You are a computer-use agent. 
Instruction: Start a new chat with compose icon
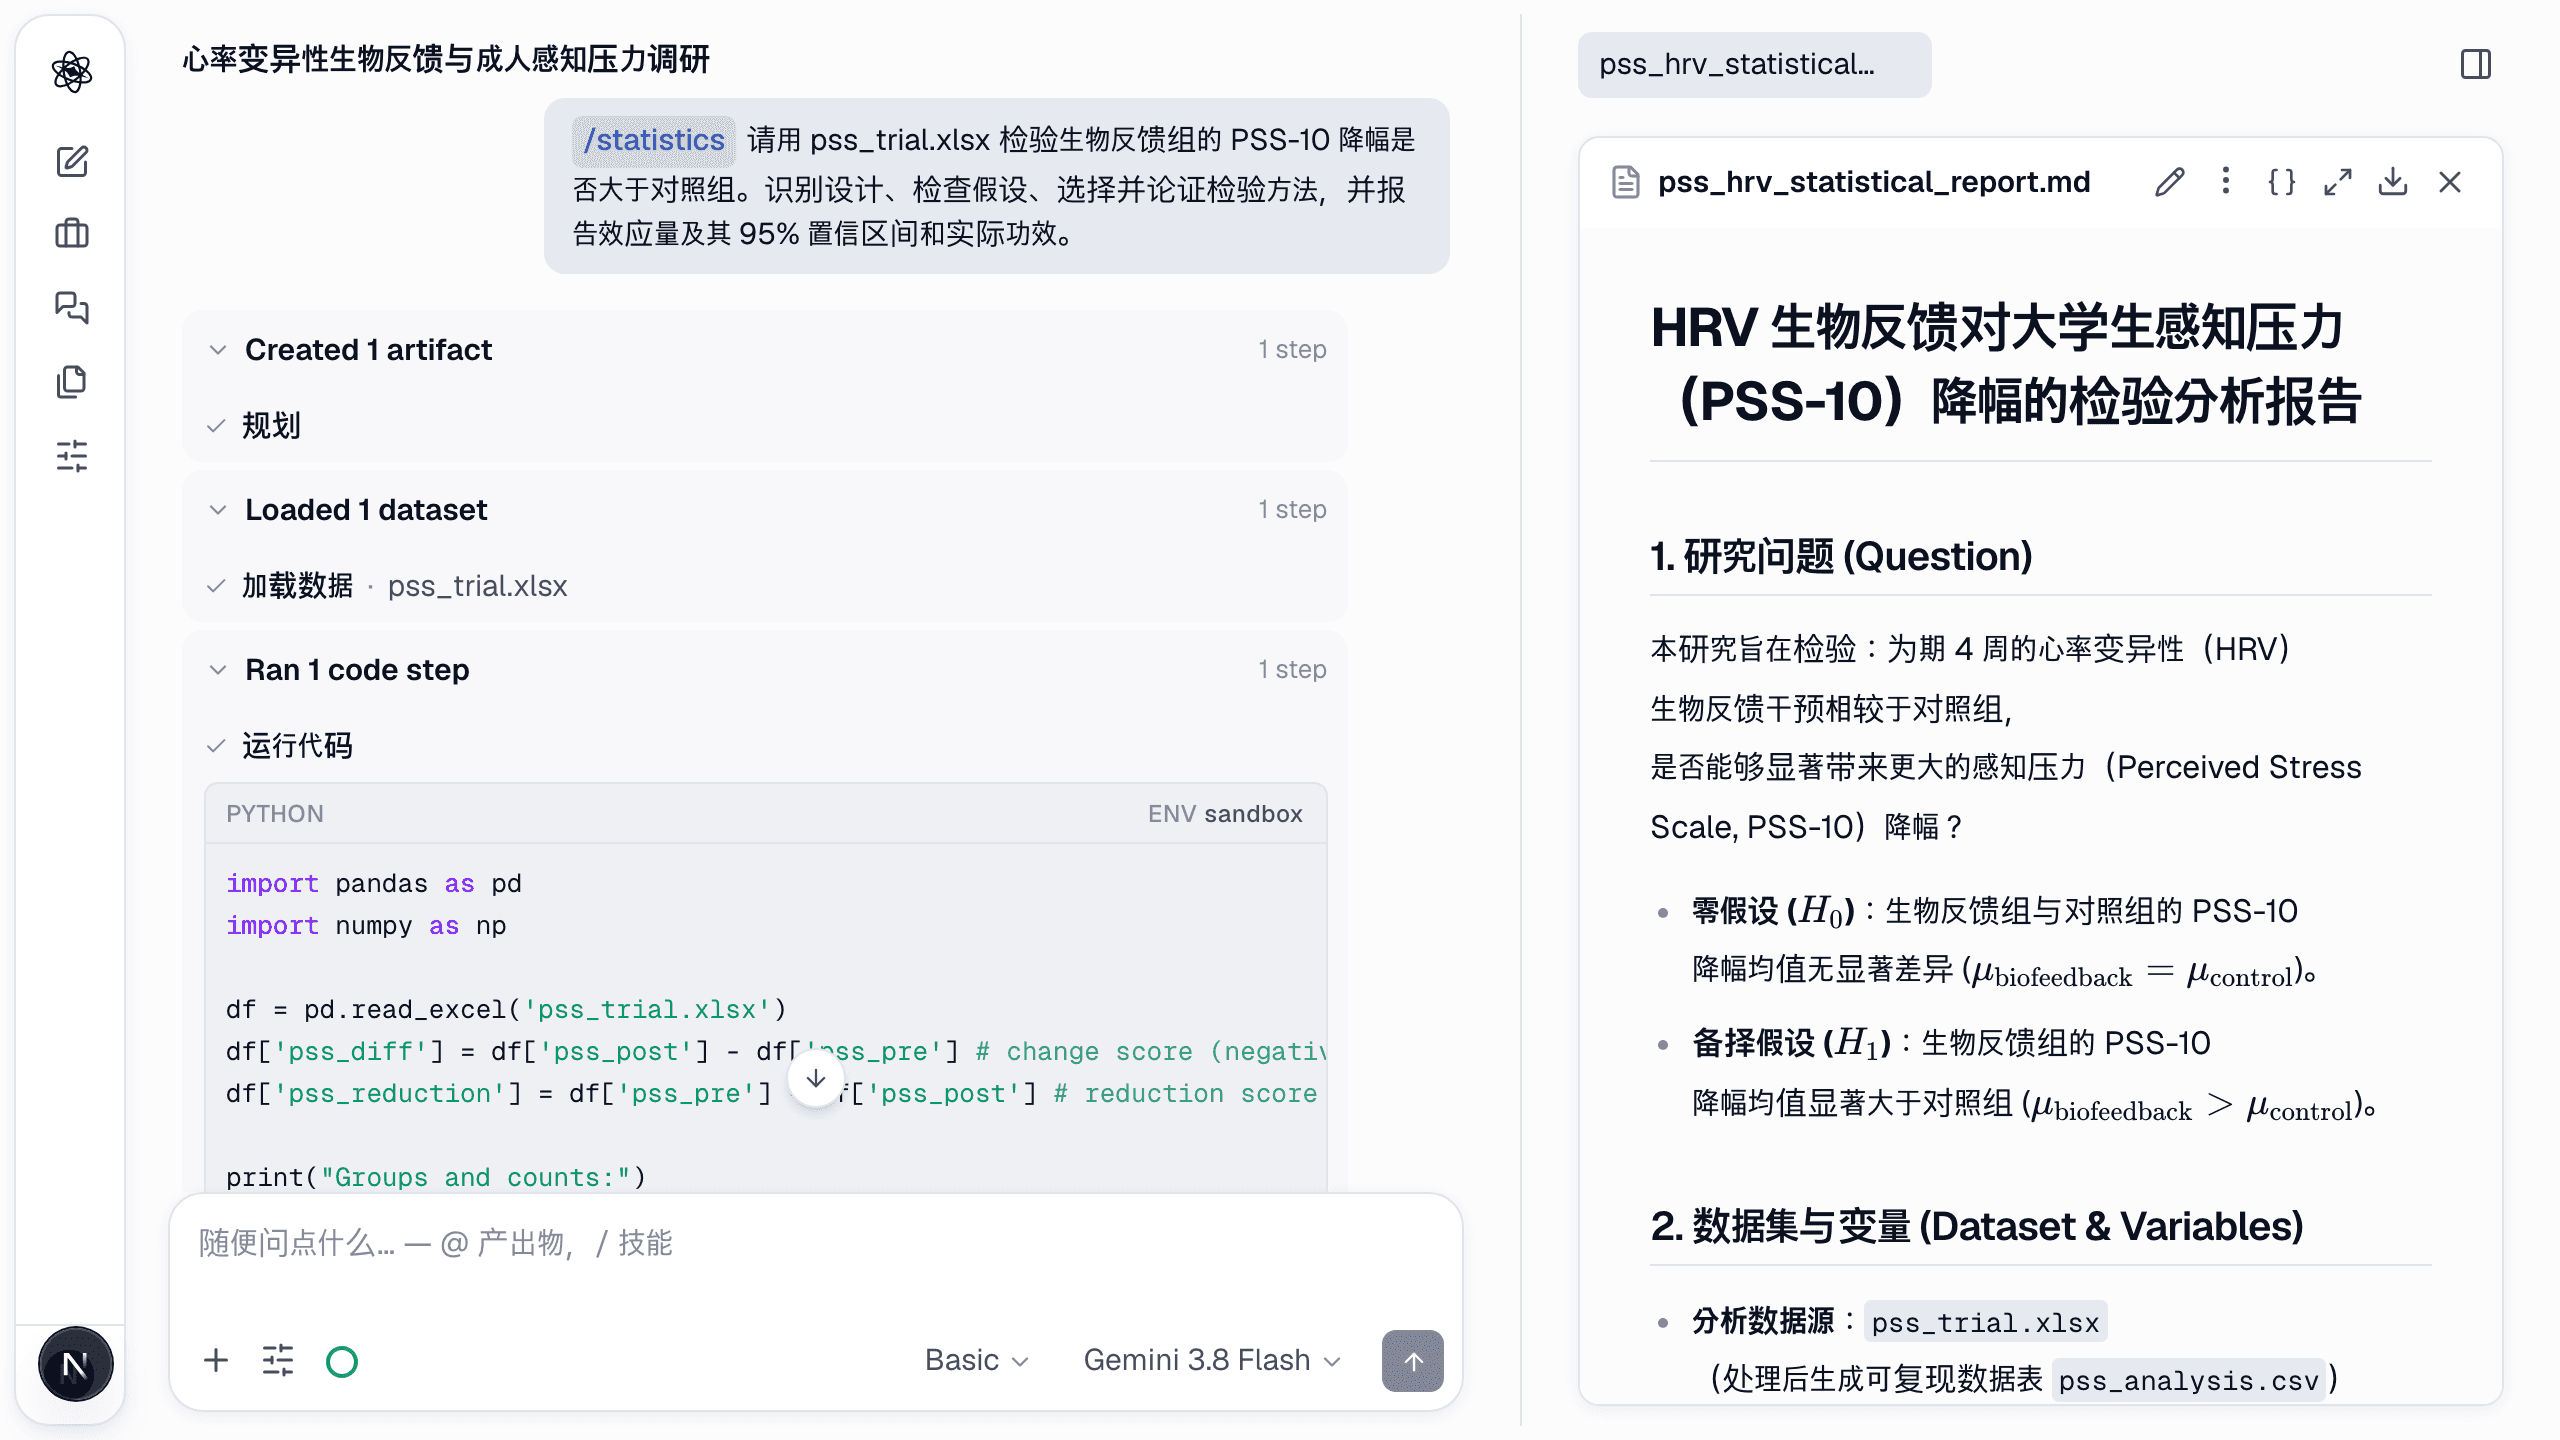tap(72, 161)
